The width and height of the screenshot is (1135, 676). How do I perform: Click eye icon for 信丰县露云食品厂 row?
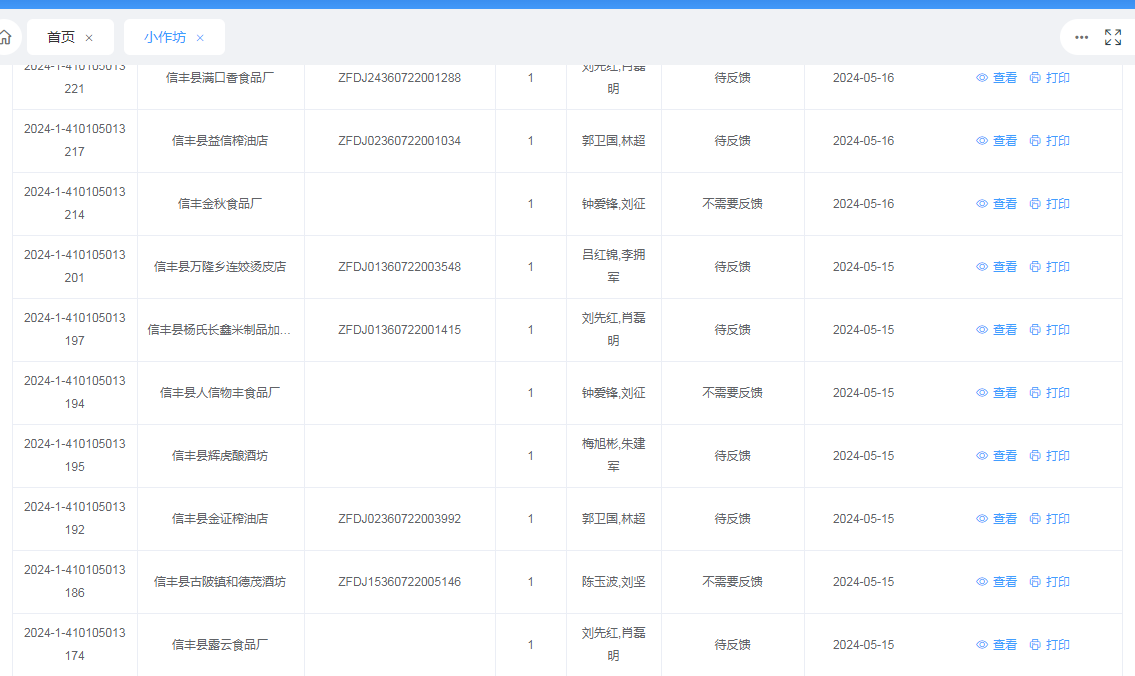[982, 645]
